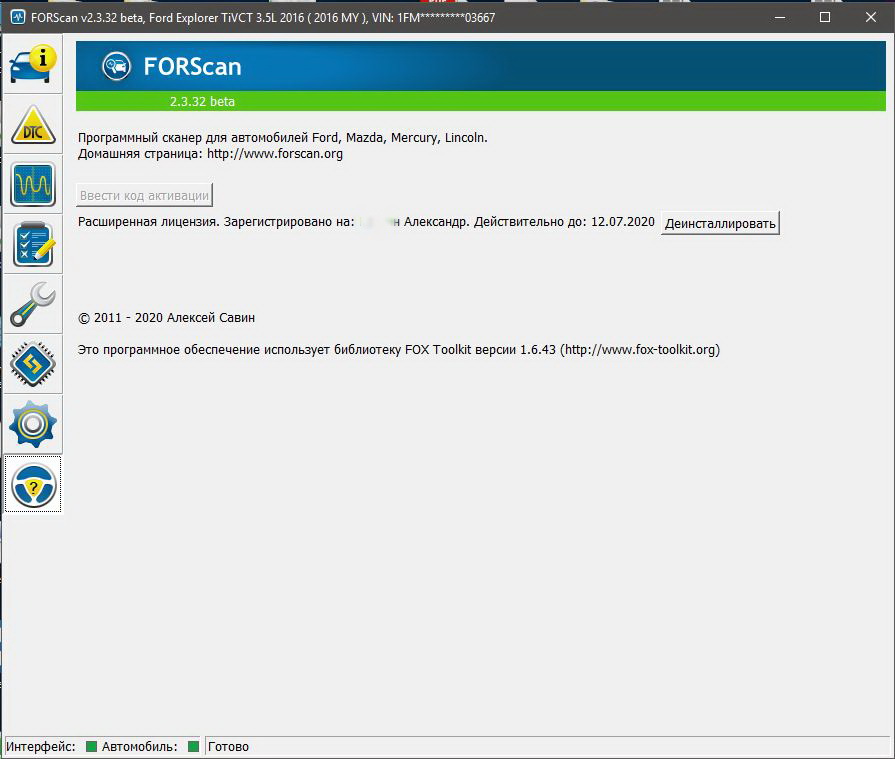Click the fox-toolkit.org URL text

click(x=640, y=350)
